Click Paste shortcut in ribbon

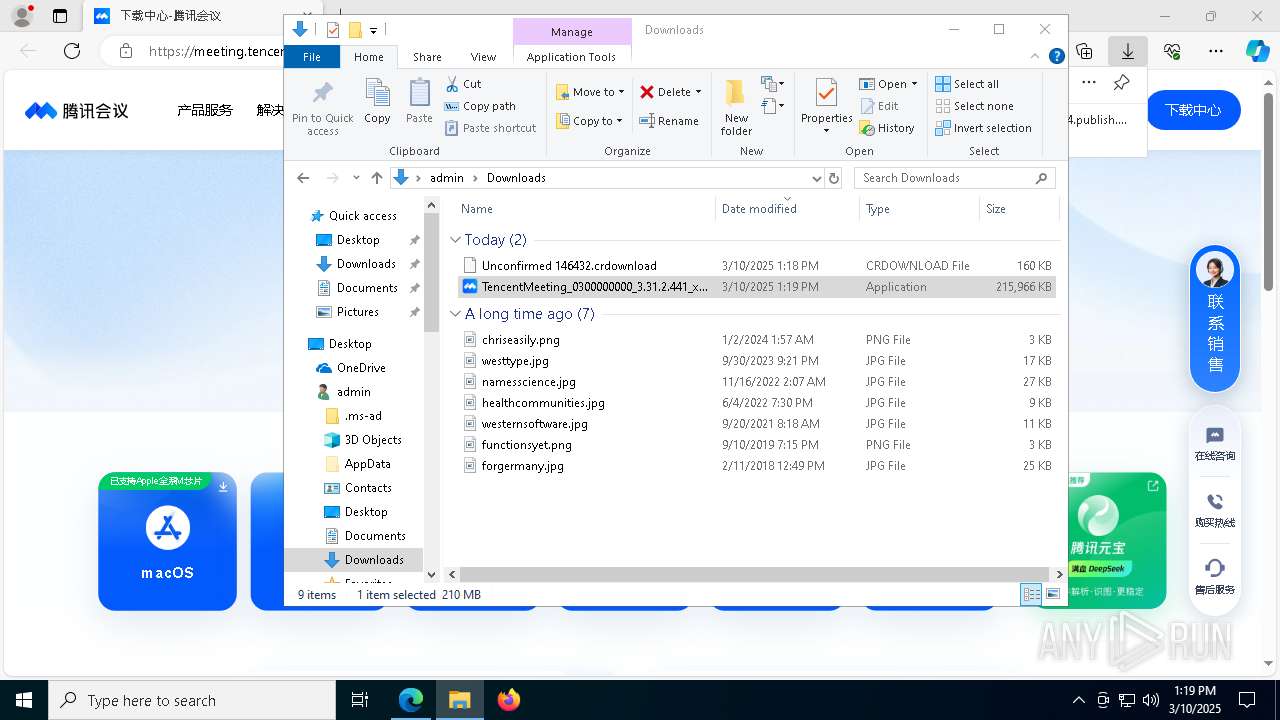(x=490, y=128)
